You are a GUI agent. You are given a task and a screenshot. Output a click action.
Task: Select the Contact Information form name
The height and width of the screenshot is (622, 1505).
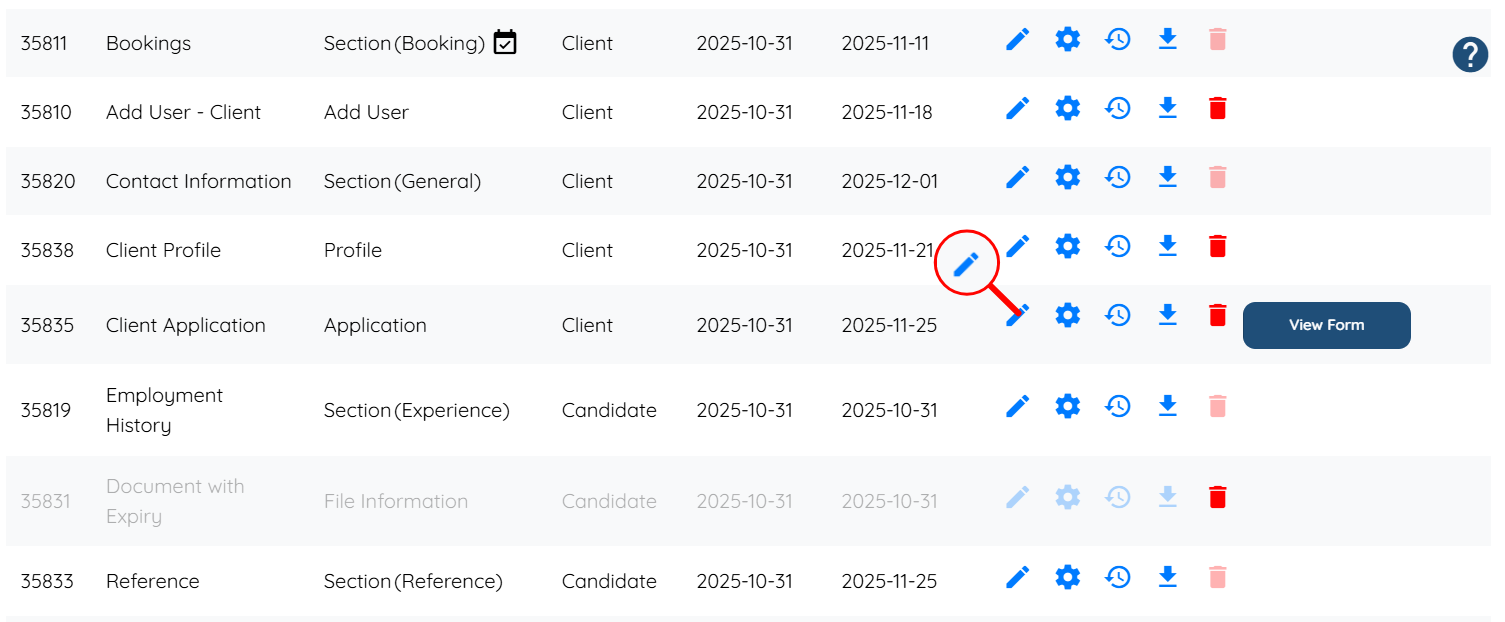pos(198,181)
